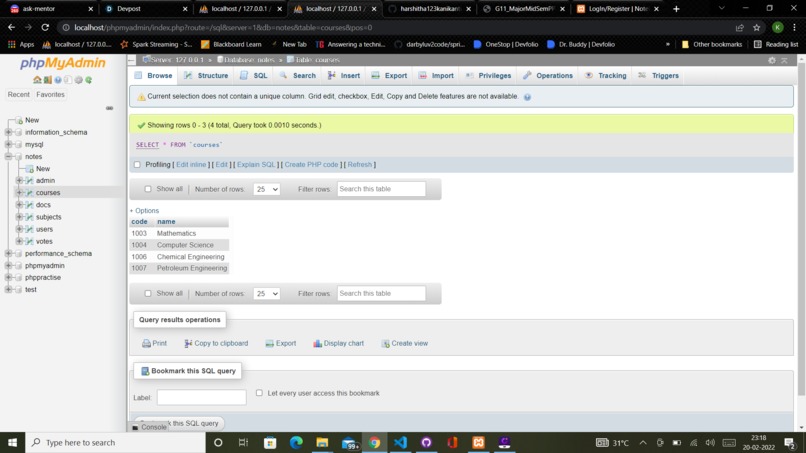
Task: Open Windows Start menu
Action: pos(12,443)
